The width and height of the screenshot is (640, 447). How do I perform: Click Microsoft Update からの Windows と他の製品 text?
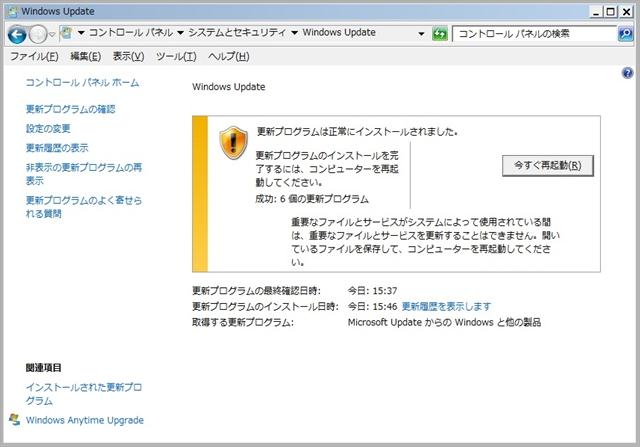click(444, 322)
